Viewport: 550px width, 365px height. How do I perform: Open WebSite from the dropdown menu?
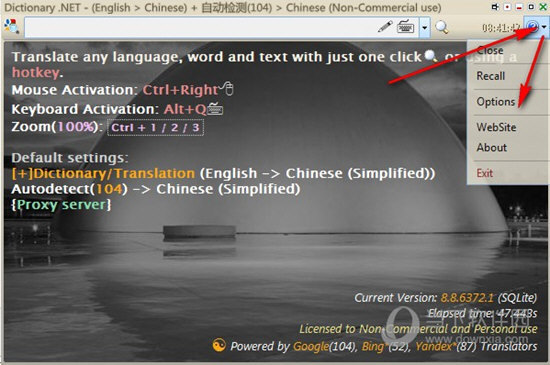(496, 127)
